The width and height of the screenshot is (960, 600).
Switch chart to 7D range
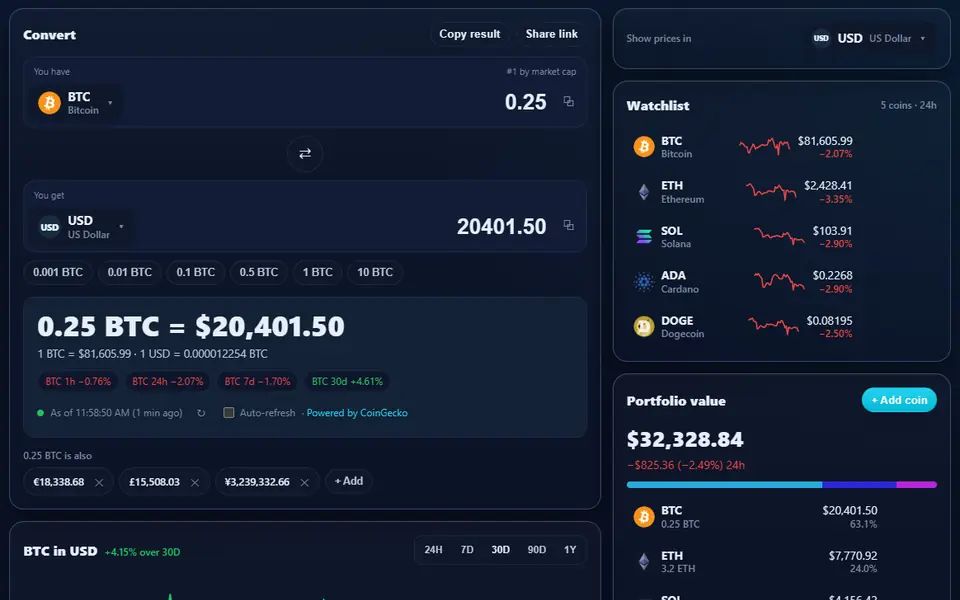click(467, 550)
